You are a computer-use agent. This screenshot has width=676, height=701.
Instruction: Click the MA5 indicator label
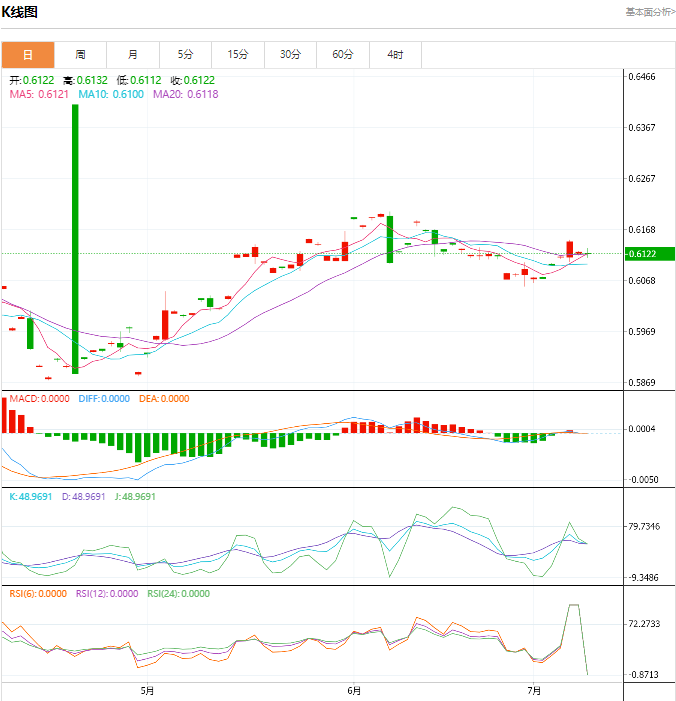39,94
